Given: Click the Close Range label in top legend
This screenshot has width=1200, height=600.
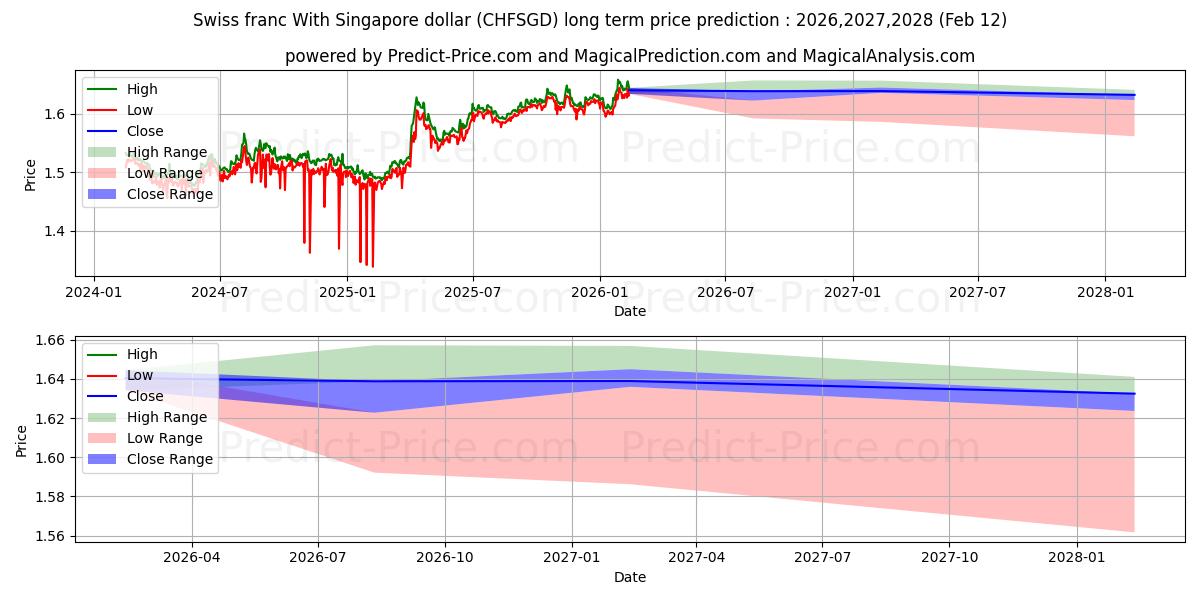Looking at the screenshot, I should coord(170,195).
